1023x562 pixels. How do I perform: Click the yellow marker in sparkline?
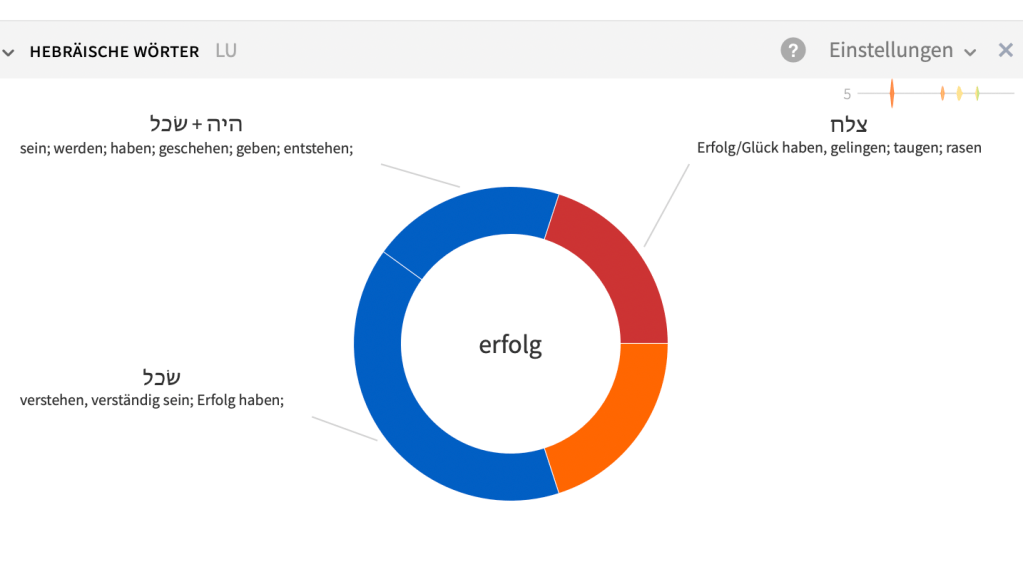pyautogui.click(x=959, y=93)
